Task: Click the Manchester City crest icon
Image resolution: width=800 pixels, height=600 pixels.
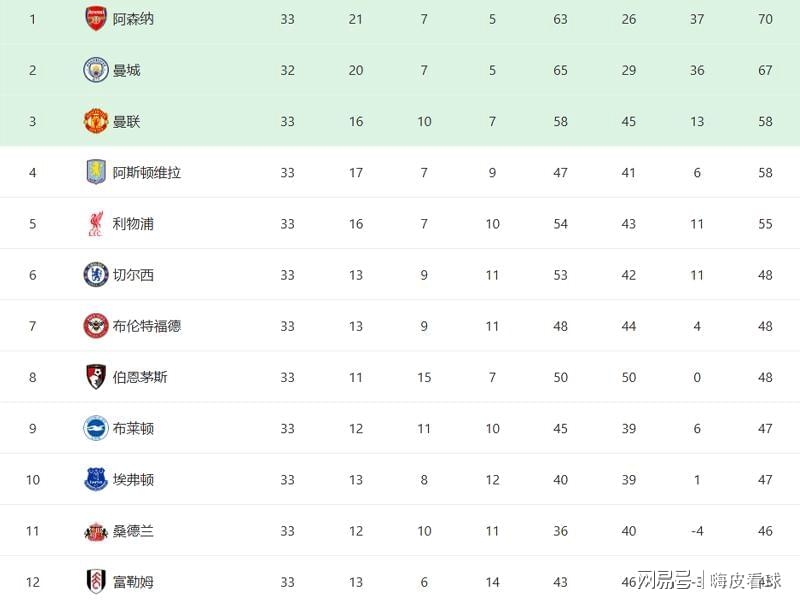Action: coord(95,70)
